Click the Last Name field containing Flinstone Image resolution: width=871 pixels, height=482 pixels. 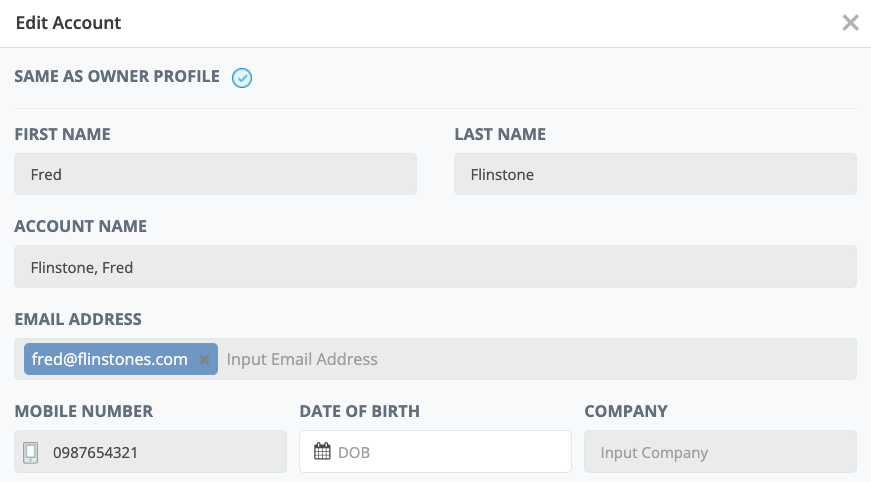point(654,174)
